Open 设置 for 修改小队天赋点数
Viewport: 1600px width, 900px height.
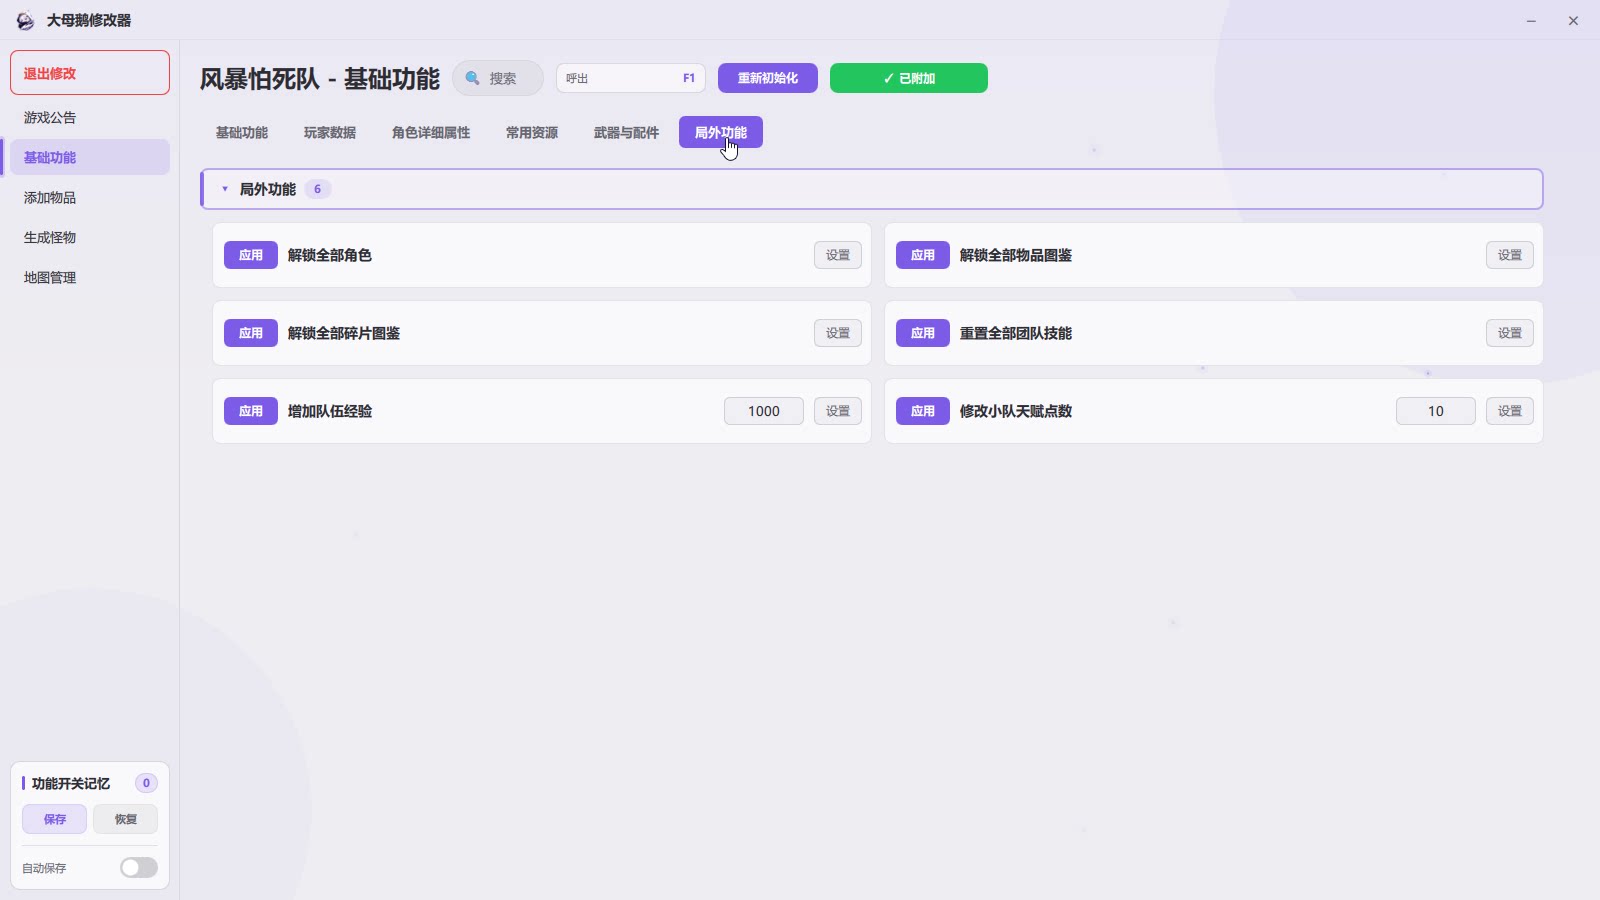[1510, 411]
